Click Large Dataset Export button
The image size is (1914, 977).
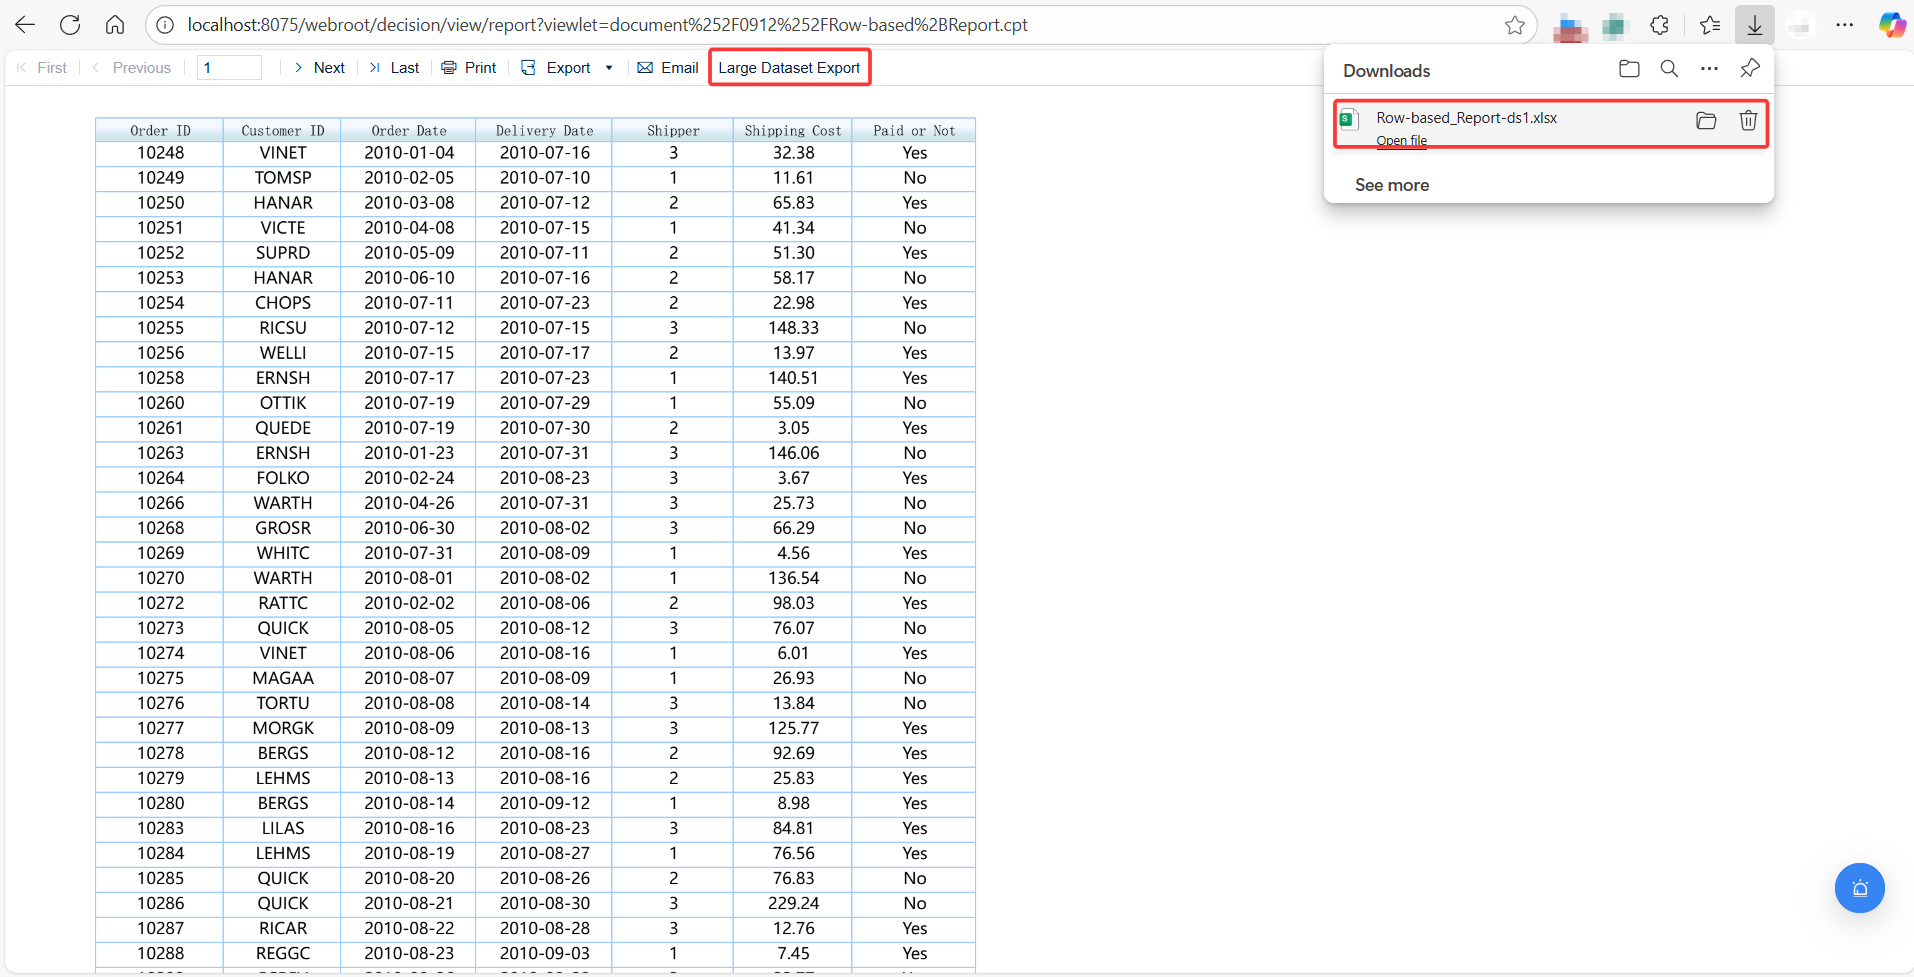coord(789,68)
